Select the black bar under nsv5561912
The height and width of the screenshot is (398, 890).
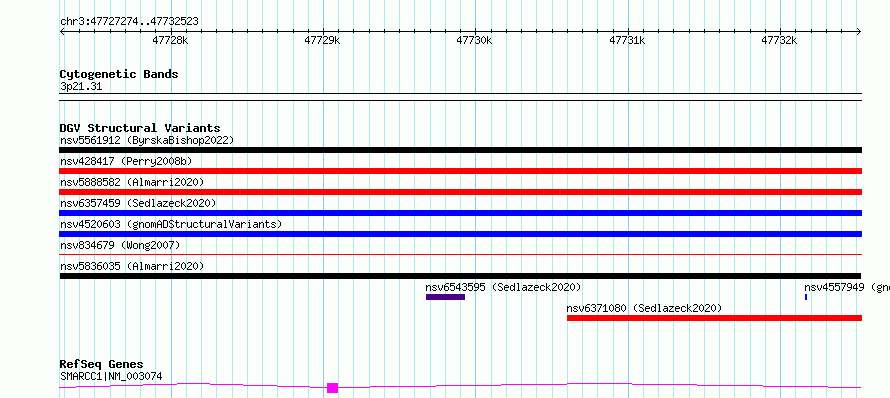[460, 150]
